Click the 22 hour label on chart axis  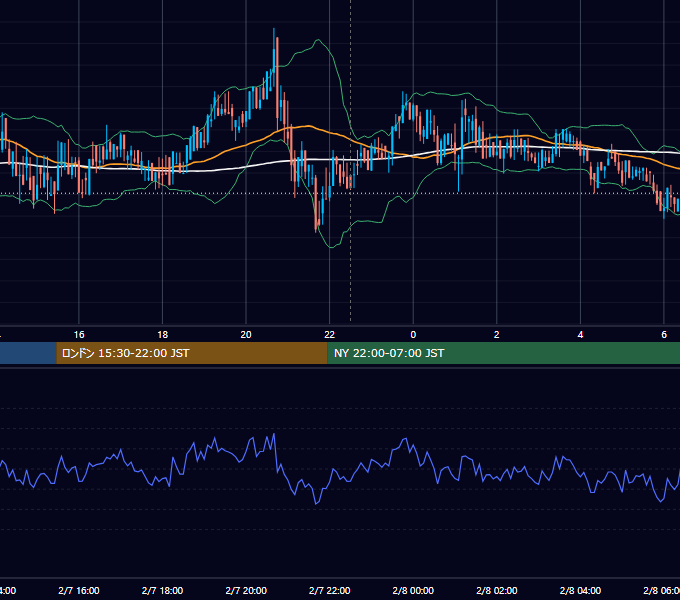tap(330, 335)
